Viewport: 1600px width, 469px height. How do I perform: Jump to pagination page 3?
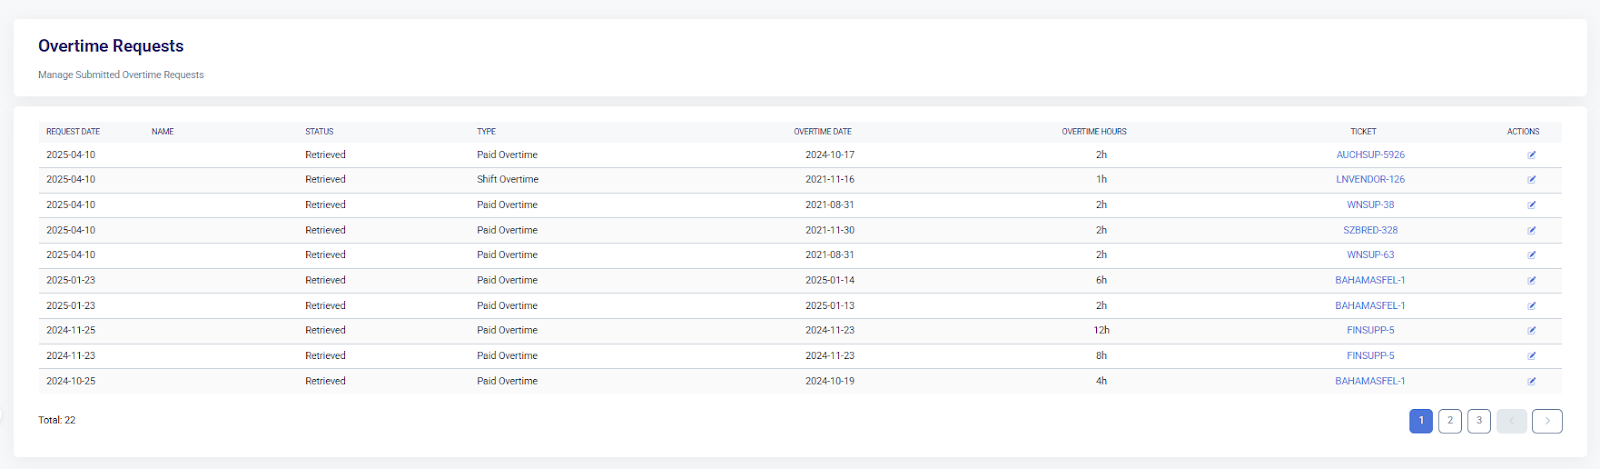pos(1479,421)
